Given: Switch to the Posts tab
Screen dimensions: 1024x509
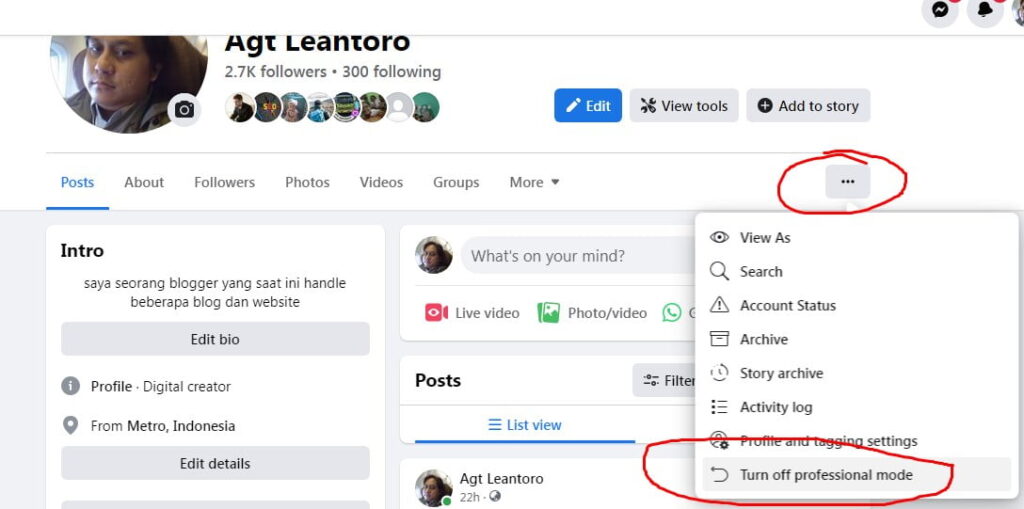Looking at the screenshot, I should 77,182.
